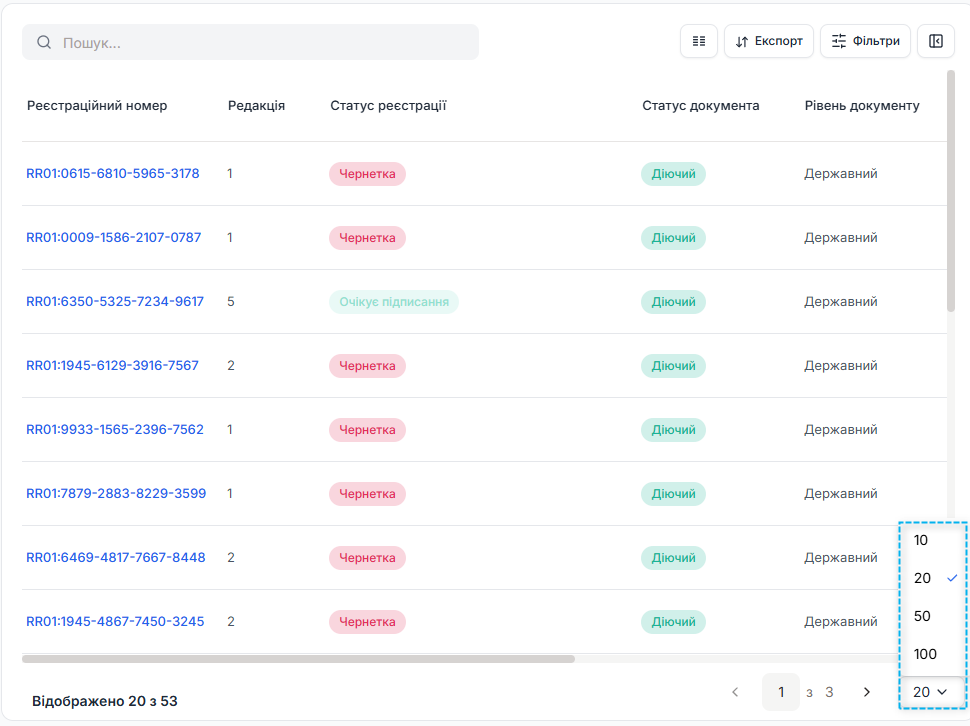
Task: Select page 1 in pagination
Action: (x=781, y=692)
